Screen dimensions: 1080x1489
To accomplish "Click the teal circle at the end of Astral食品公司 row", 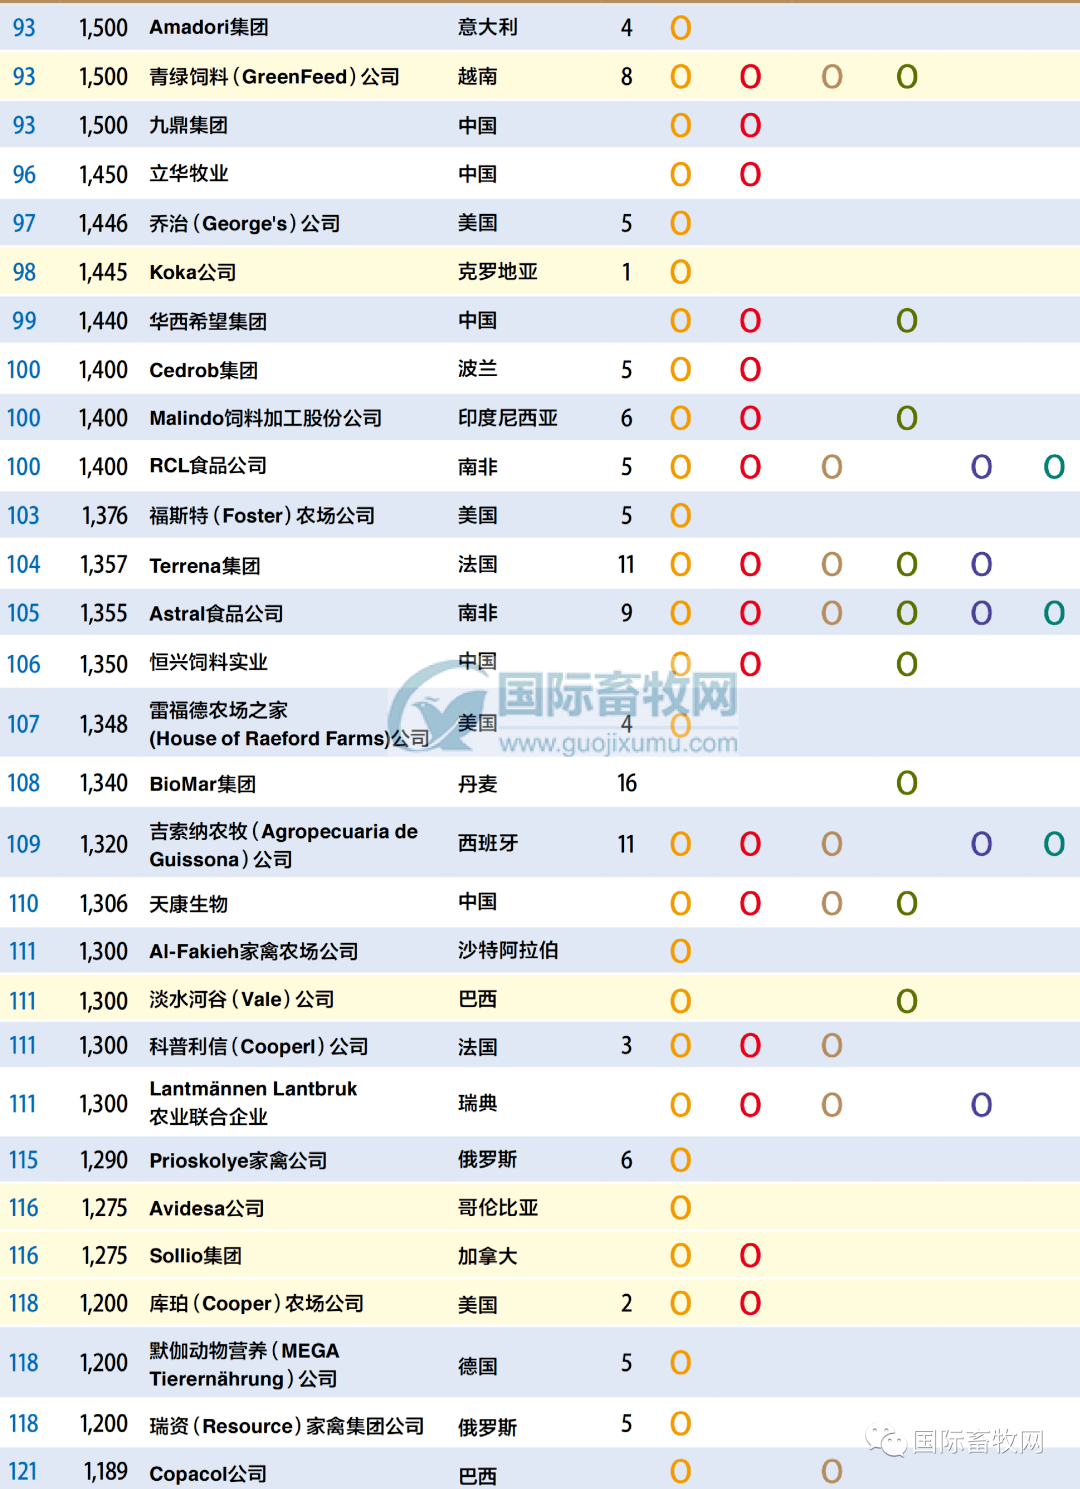I will 1053,613.
